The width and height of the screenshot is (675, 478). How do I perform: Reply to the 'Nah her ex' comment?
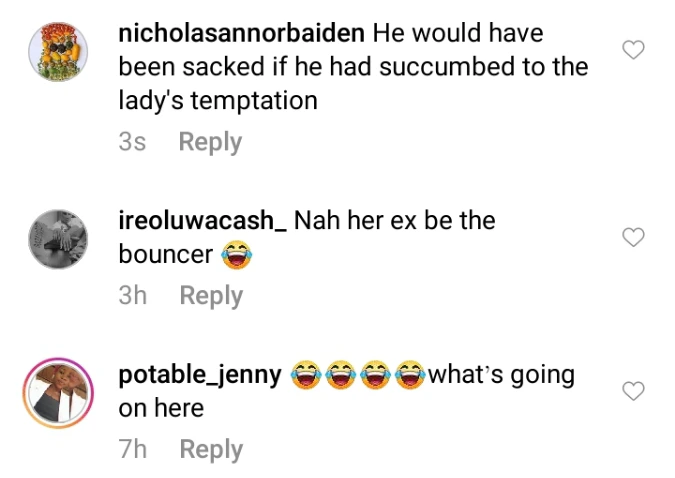pos(211,296)
